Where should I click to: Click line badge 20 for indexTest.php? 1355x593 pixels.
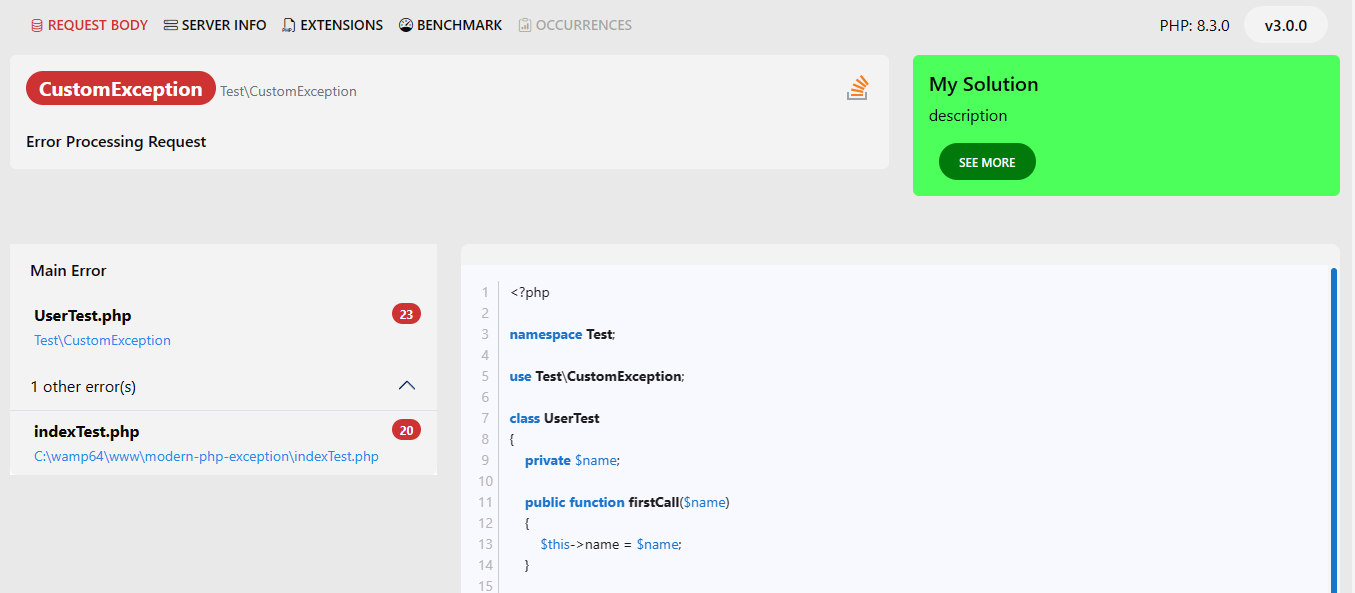point(406,430)
